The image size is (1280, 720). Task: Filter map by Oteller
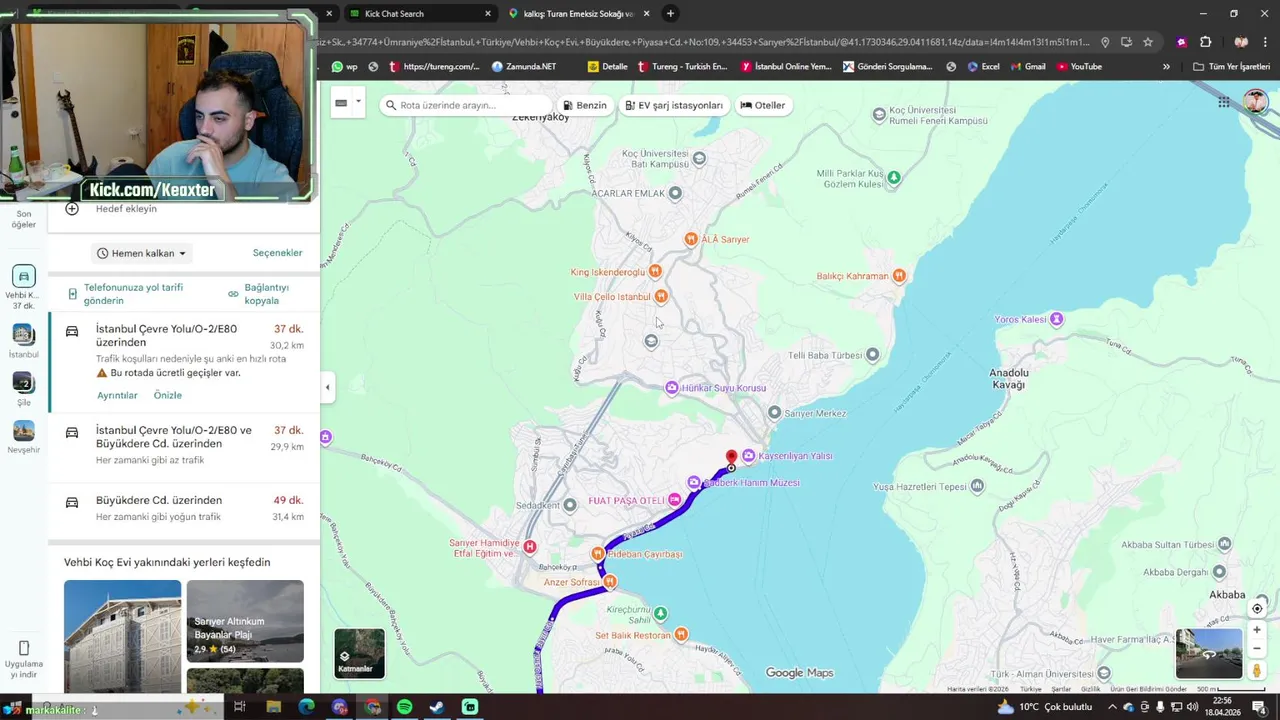pyautogui.click(x=763, y=105)
